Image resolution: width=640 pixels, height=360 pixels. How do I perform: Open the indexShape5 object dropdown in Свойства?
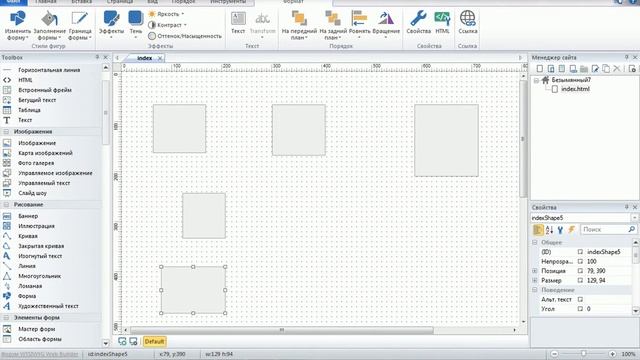pyautogui.click(x=634, y=218)
